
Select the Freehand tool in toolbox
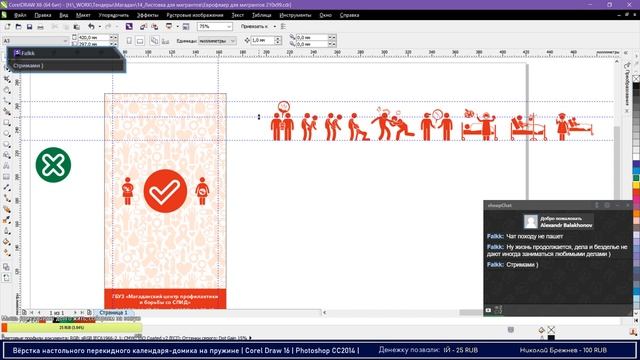point(7,101)
